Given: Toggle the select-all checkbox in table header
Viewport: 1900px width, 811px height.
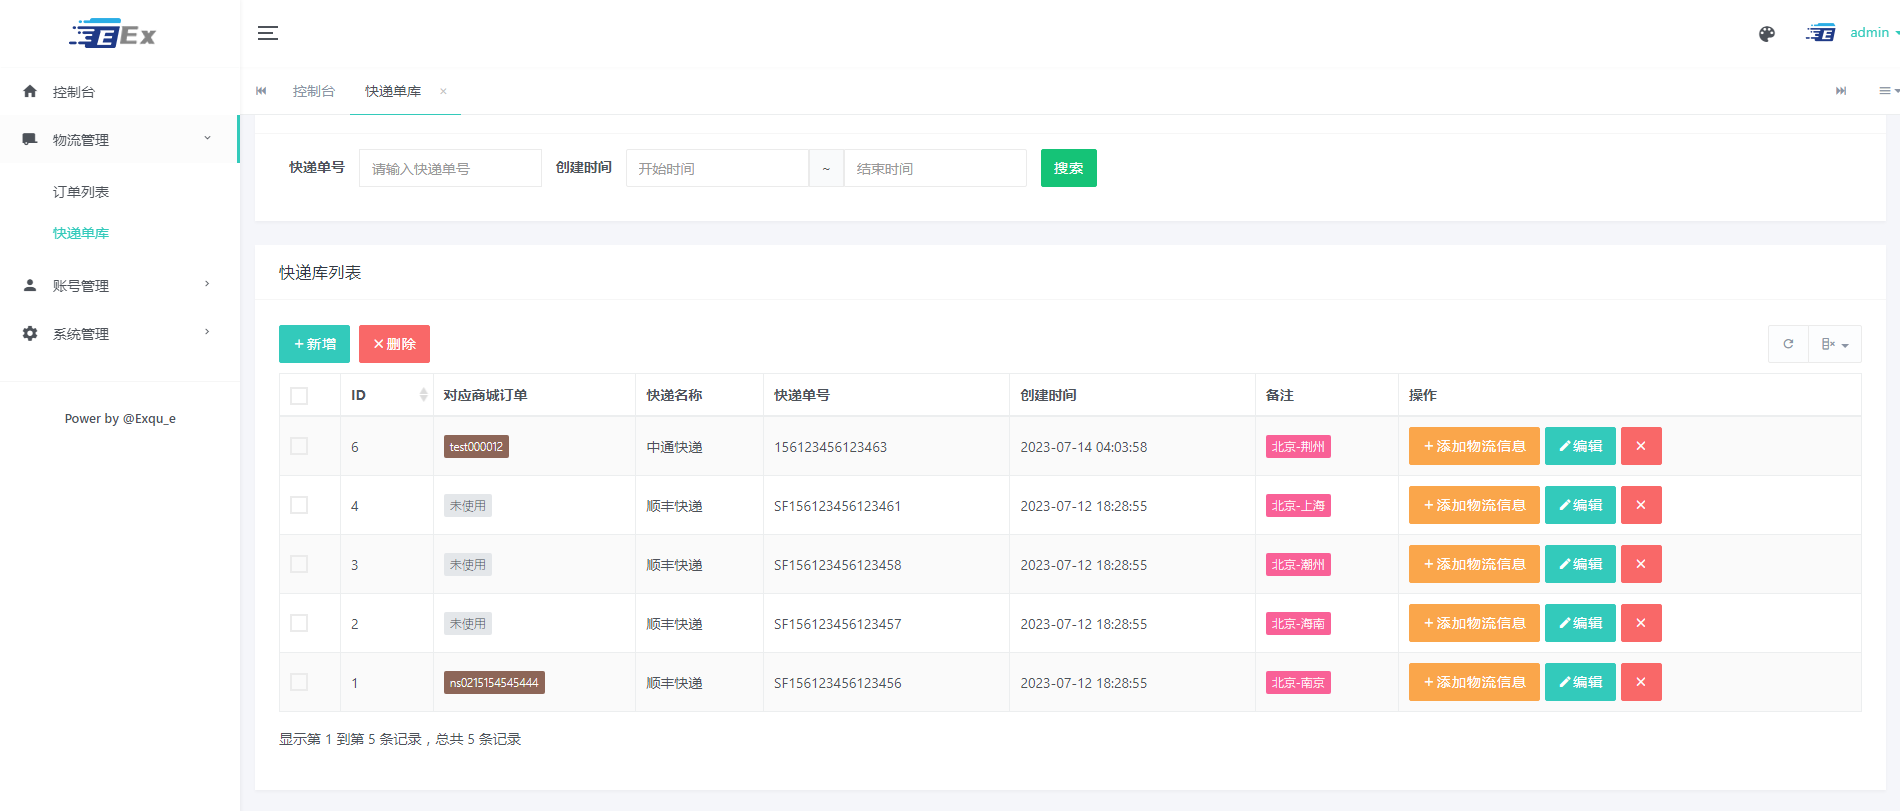Looking at the screenshot, I should [299, 396].
